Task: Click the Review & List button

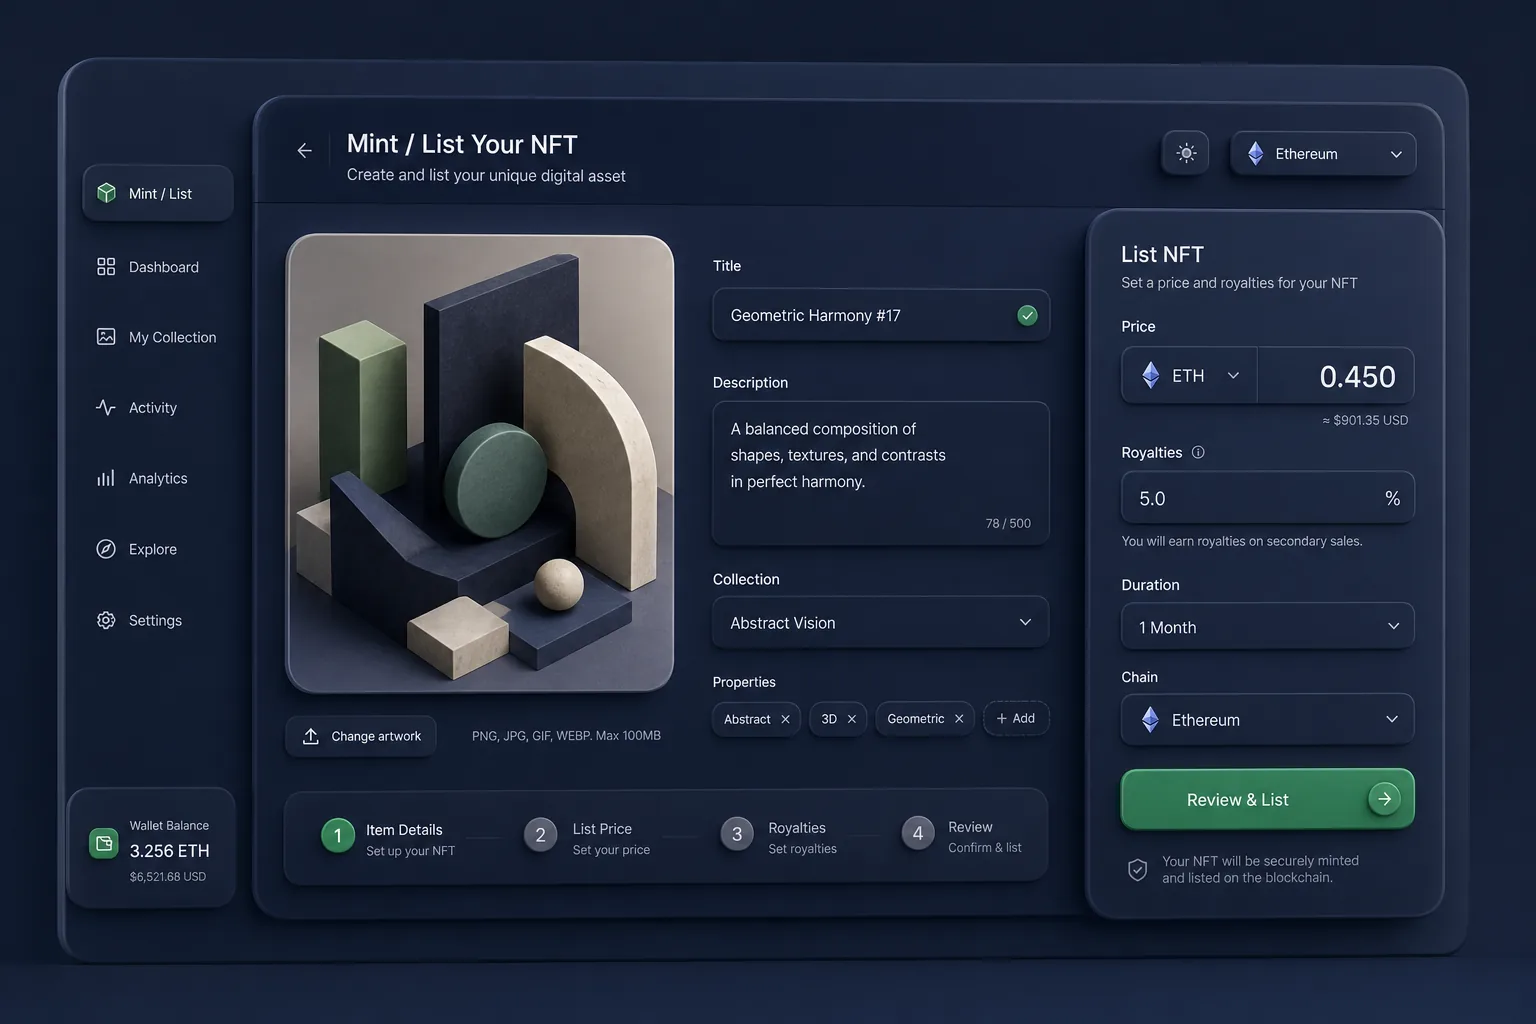Action: click(1268, 799)
